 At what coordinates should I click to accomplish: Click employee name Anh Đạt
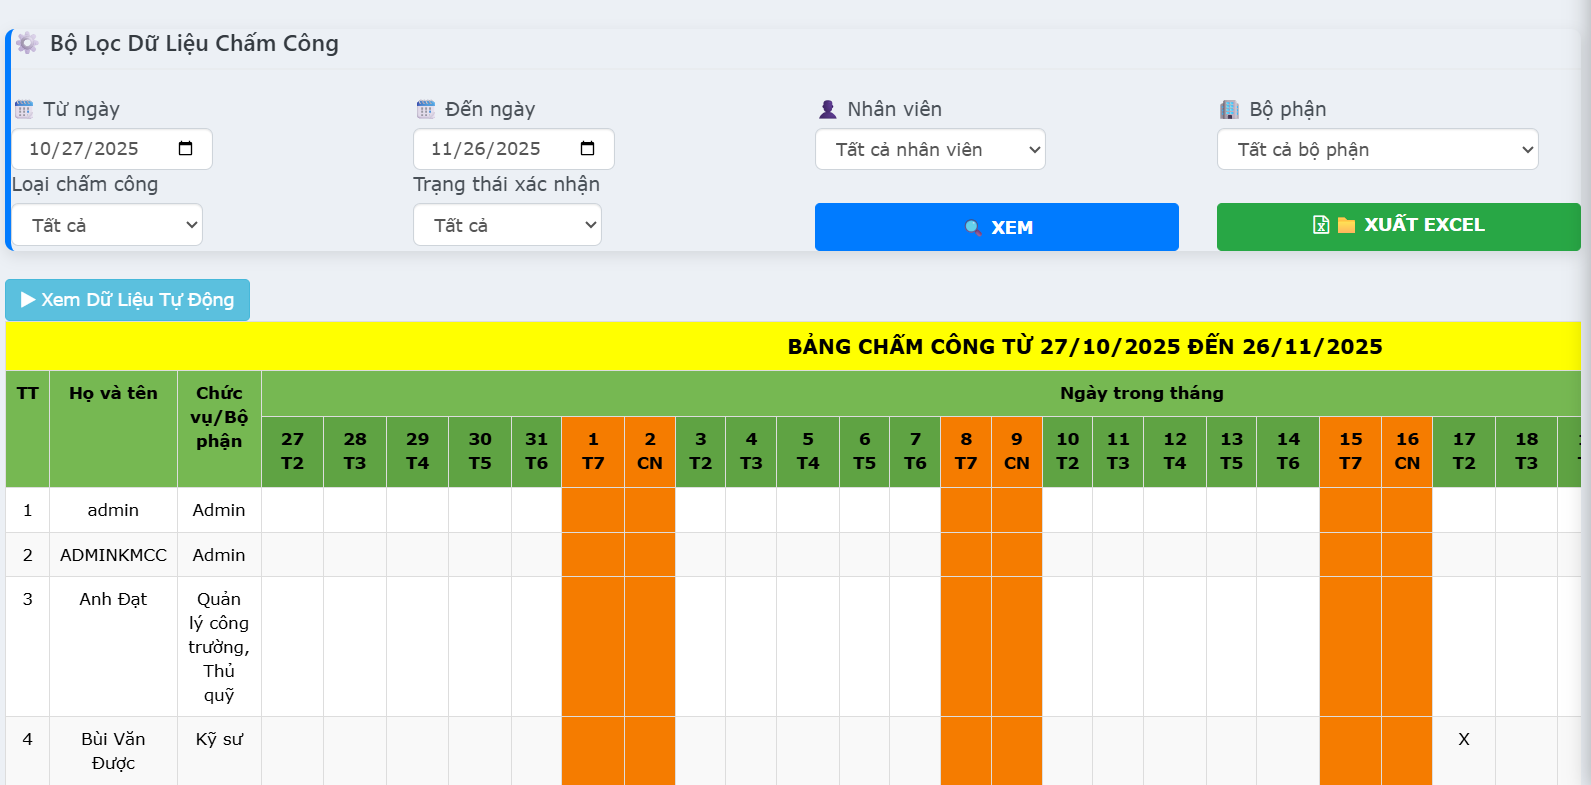coord(113,599)
